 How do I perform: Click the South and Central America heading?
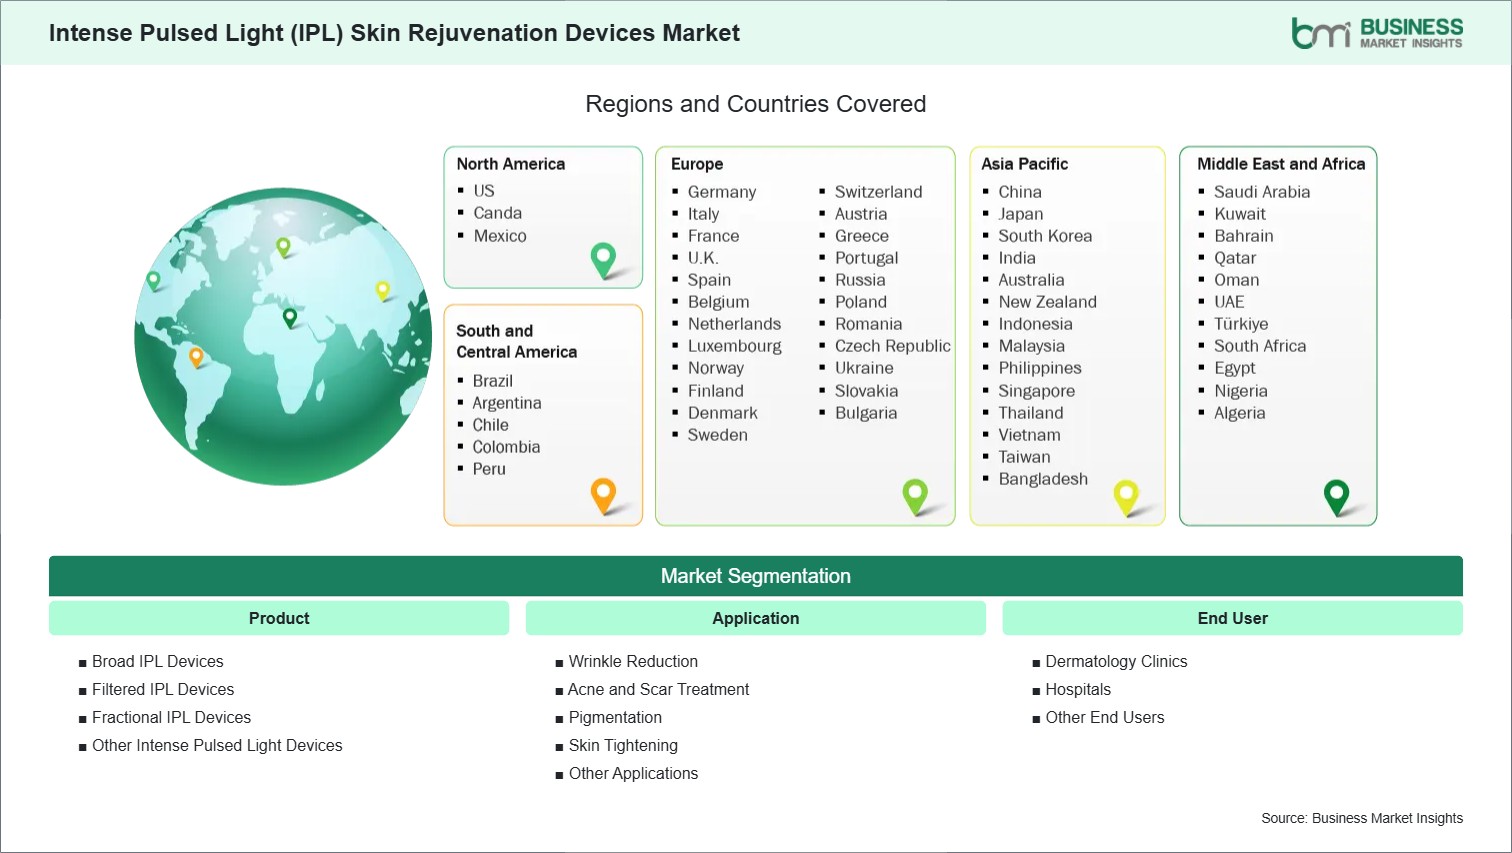pos(517,341)
